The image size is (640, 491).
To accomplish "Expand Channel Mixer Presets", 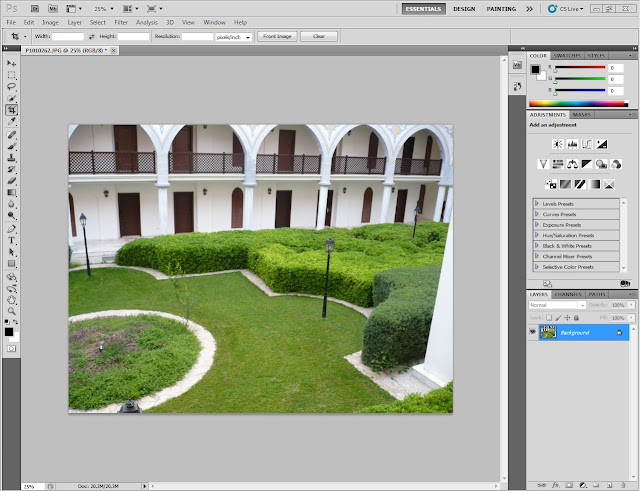I will point(537,256).
